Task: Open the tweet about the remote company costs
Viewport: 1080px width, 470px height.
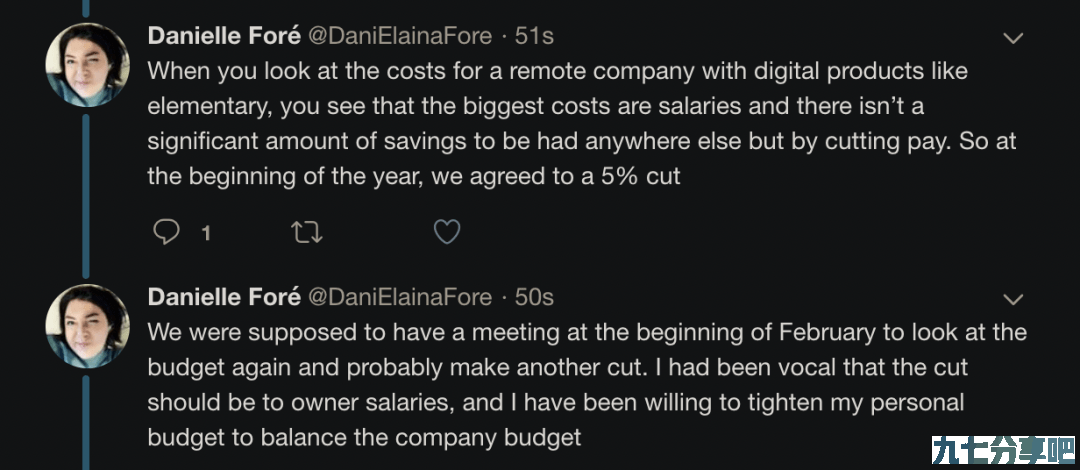Action: (x=582, y=123)
